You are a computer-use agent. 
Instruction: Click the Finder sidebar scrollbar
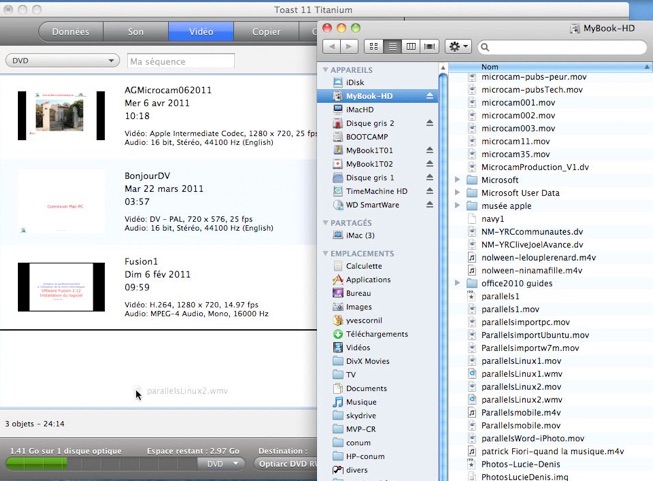pos(443,275)
